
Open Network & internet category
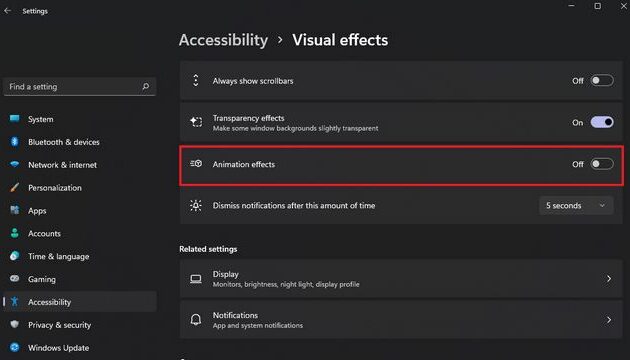(80, 165)
